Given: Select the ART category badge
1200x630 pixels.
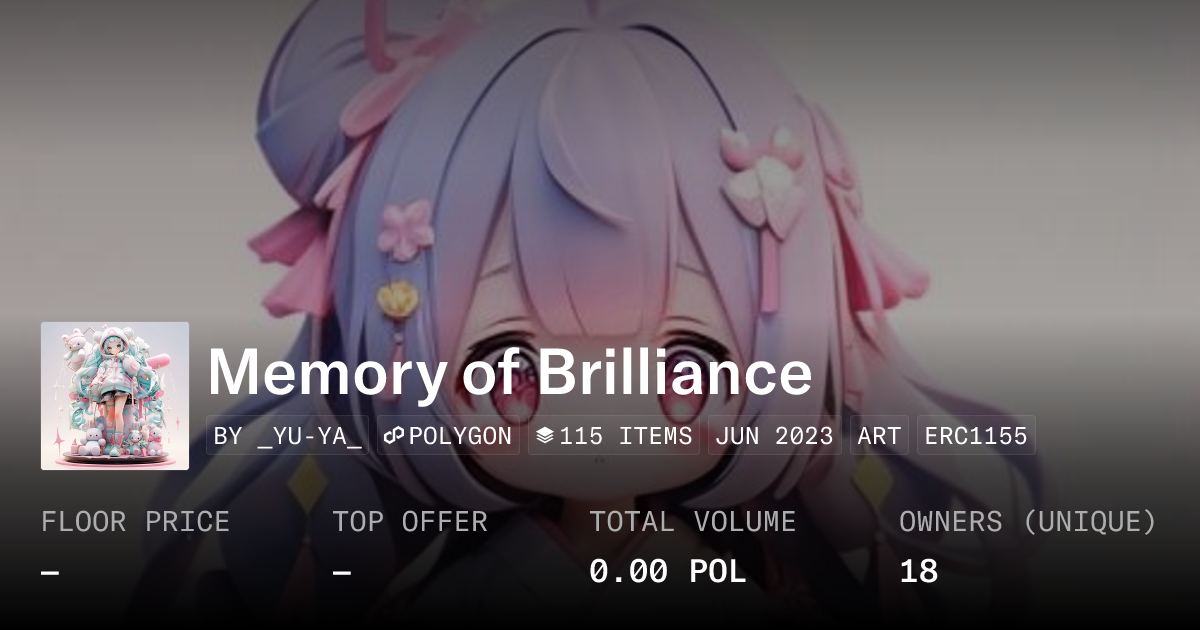Looking at the screenshot, I should click(880, 436).
